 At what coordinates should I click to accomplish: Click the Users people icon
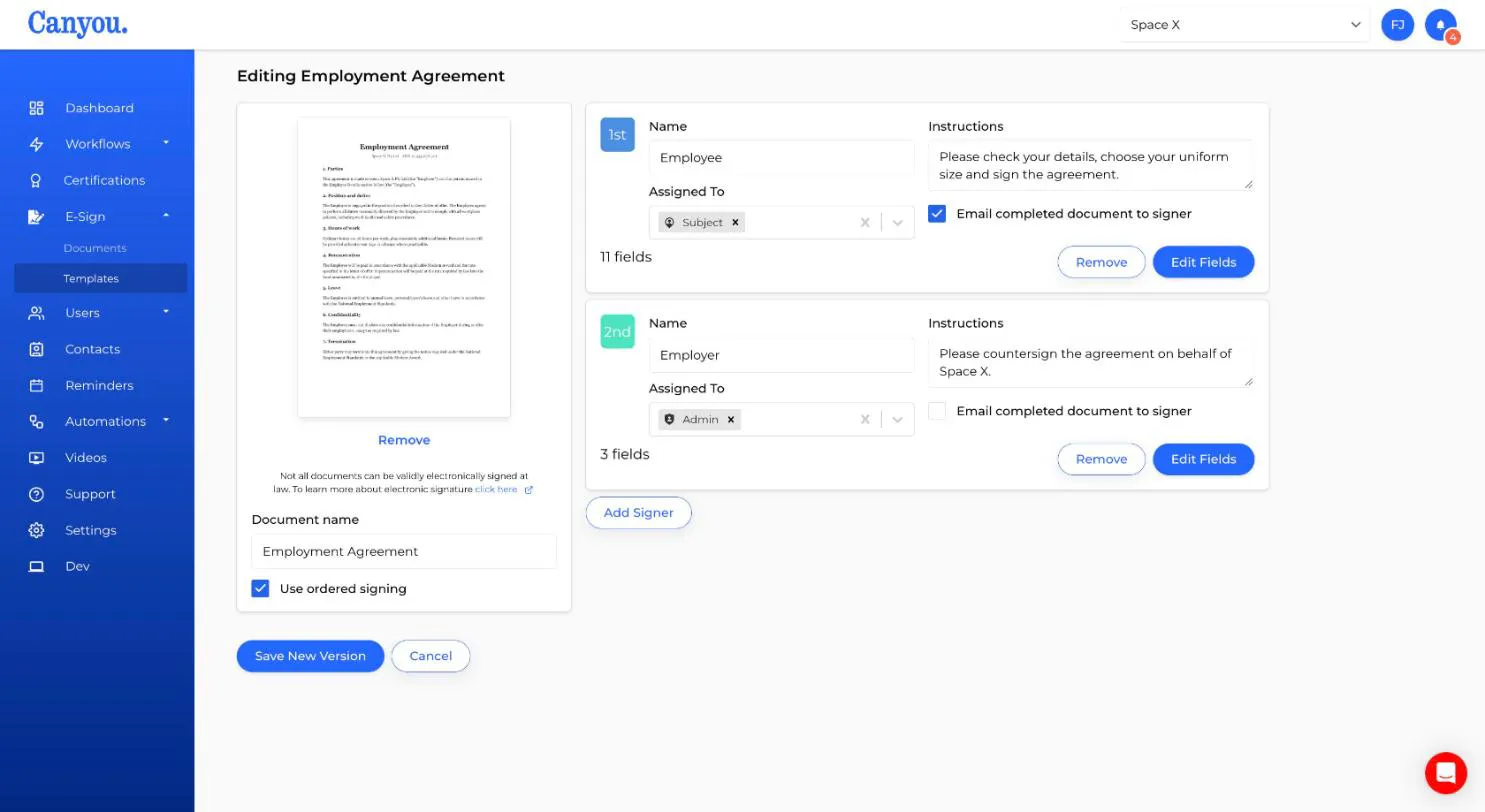coord(36,313)
